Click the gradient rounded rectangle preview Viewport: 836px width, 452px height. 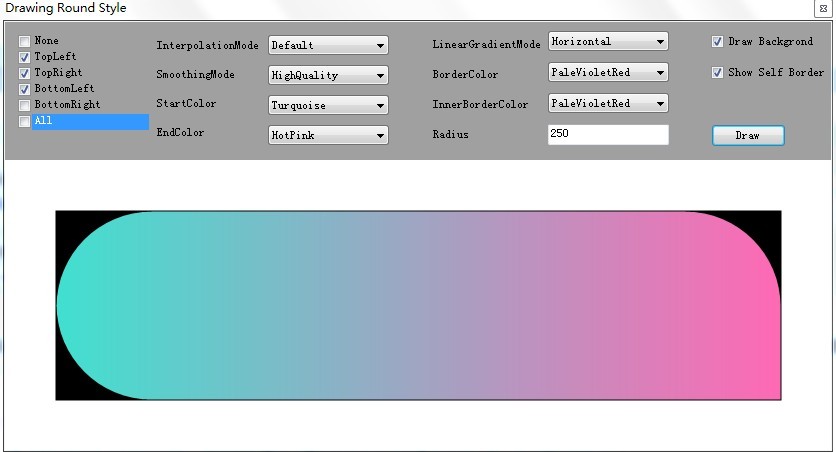[419, 305]
